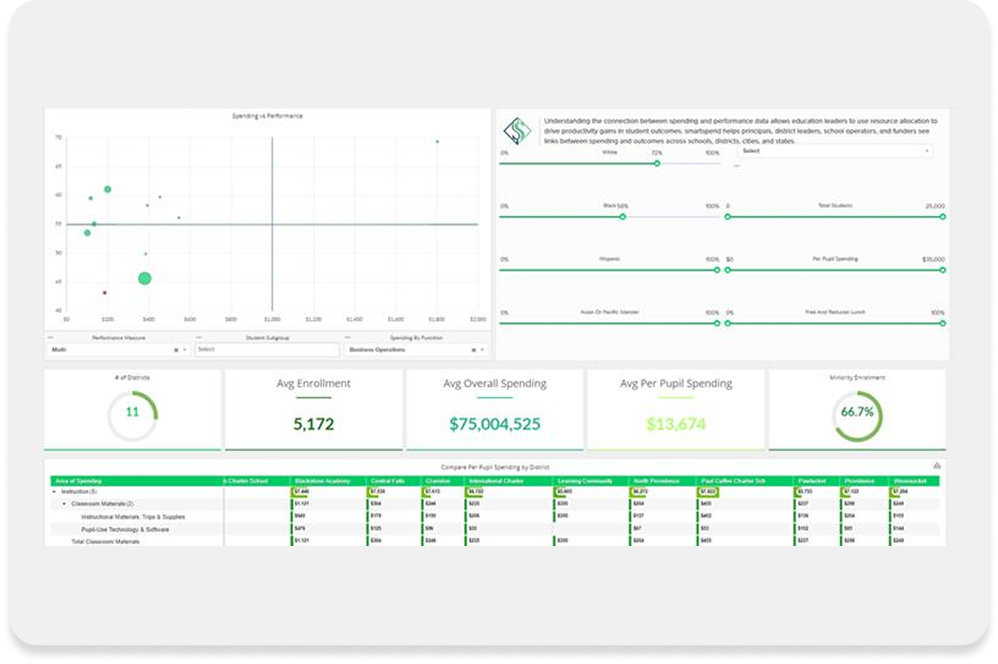Click the dark red data point in the chart
Image resolution: width=998 pixels, height=664 pixels.
104,293
